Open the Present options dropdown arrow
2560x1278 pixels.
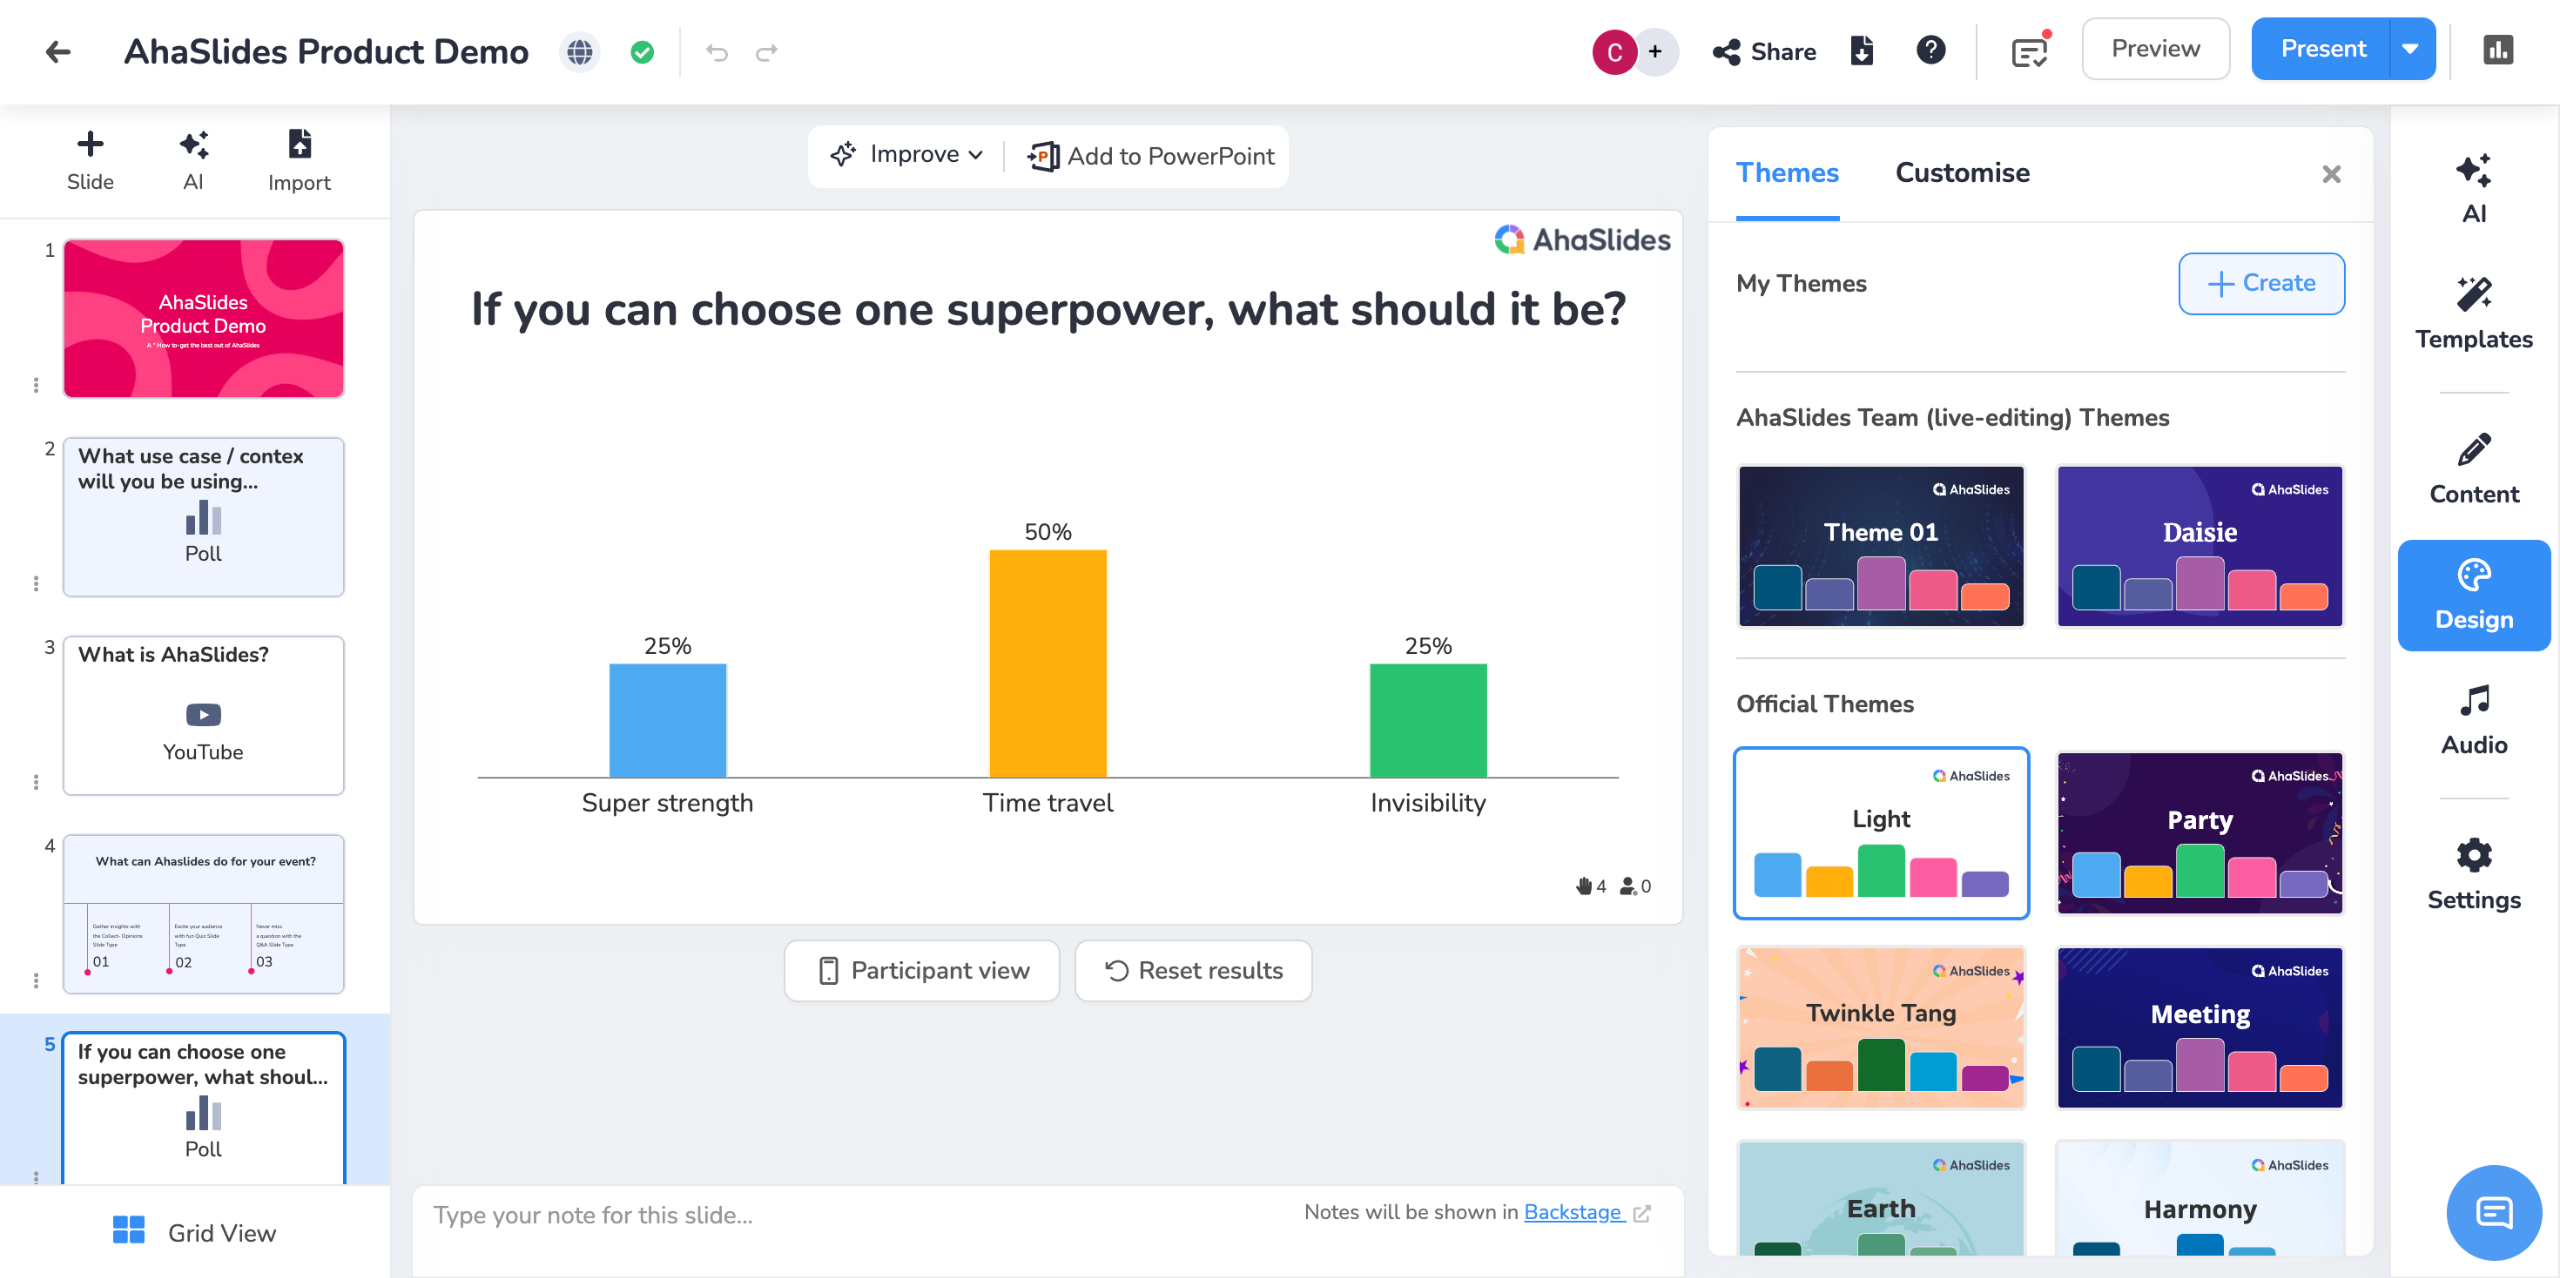tap(2411, 49)
